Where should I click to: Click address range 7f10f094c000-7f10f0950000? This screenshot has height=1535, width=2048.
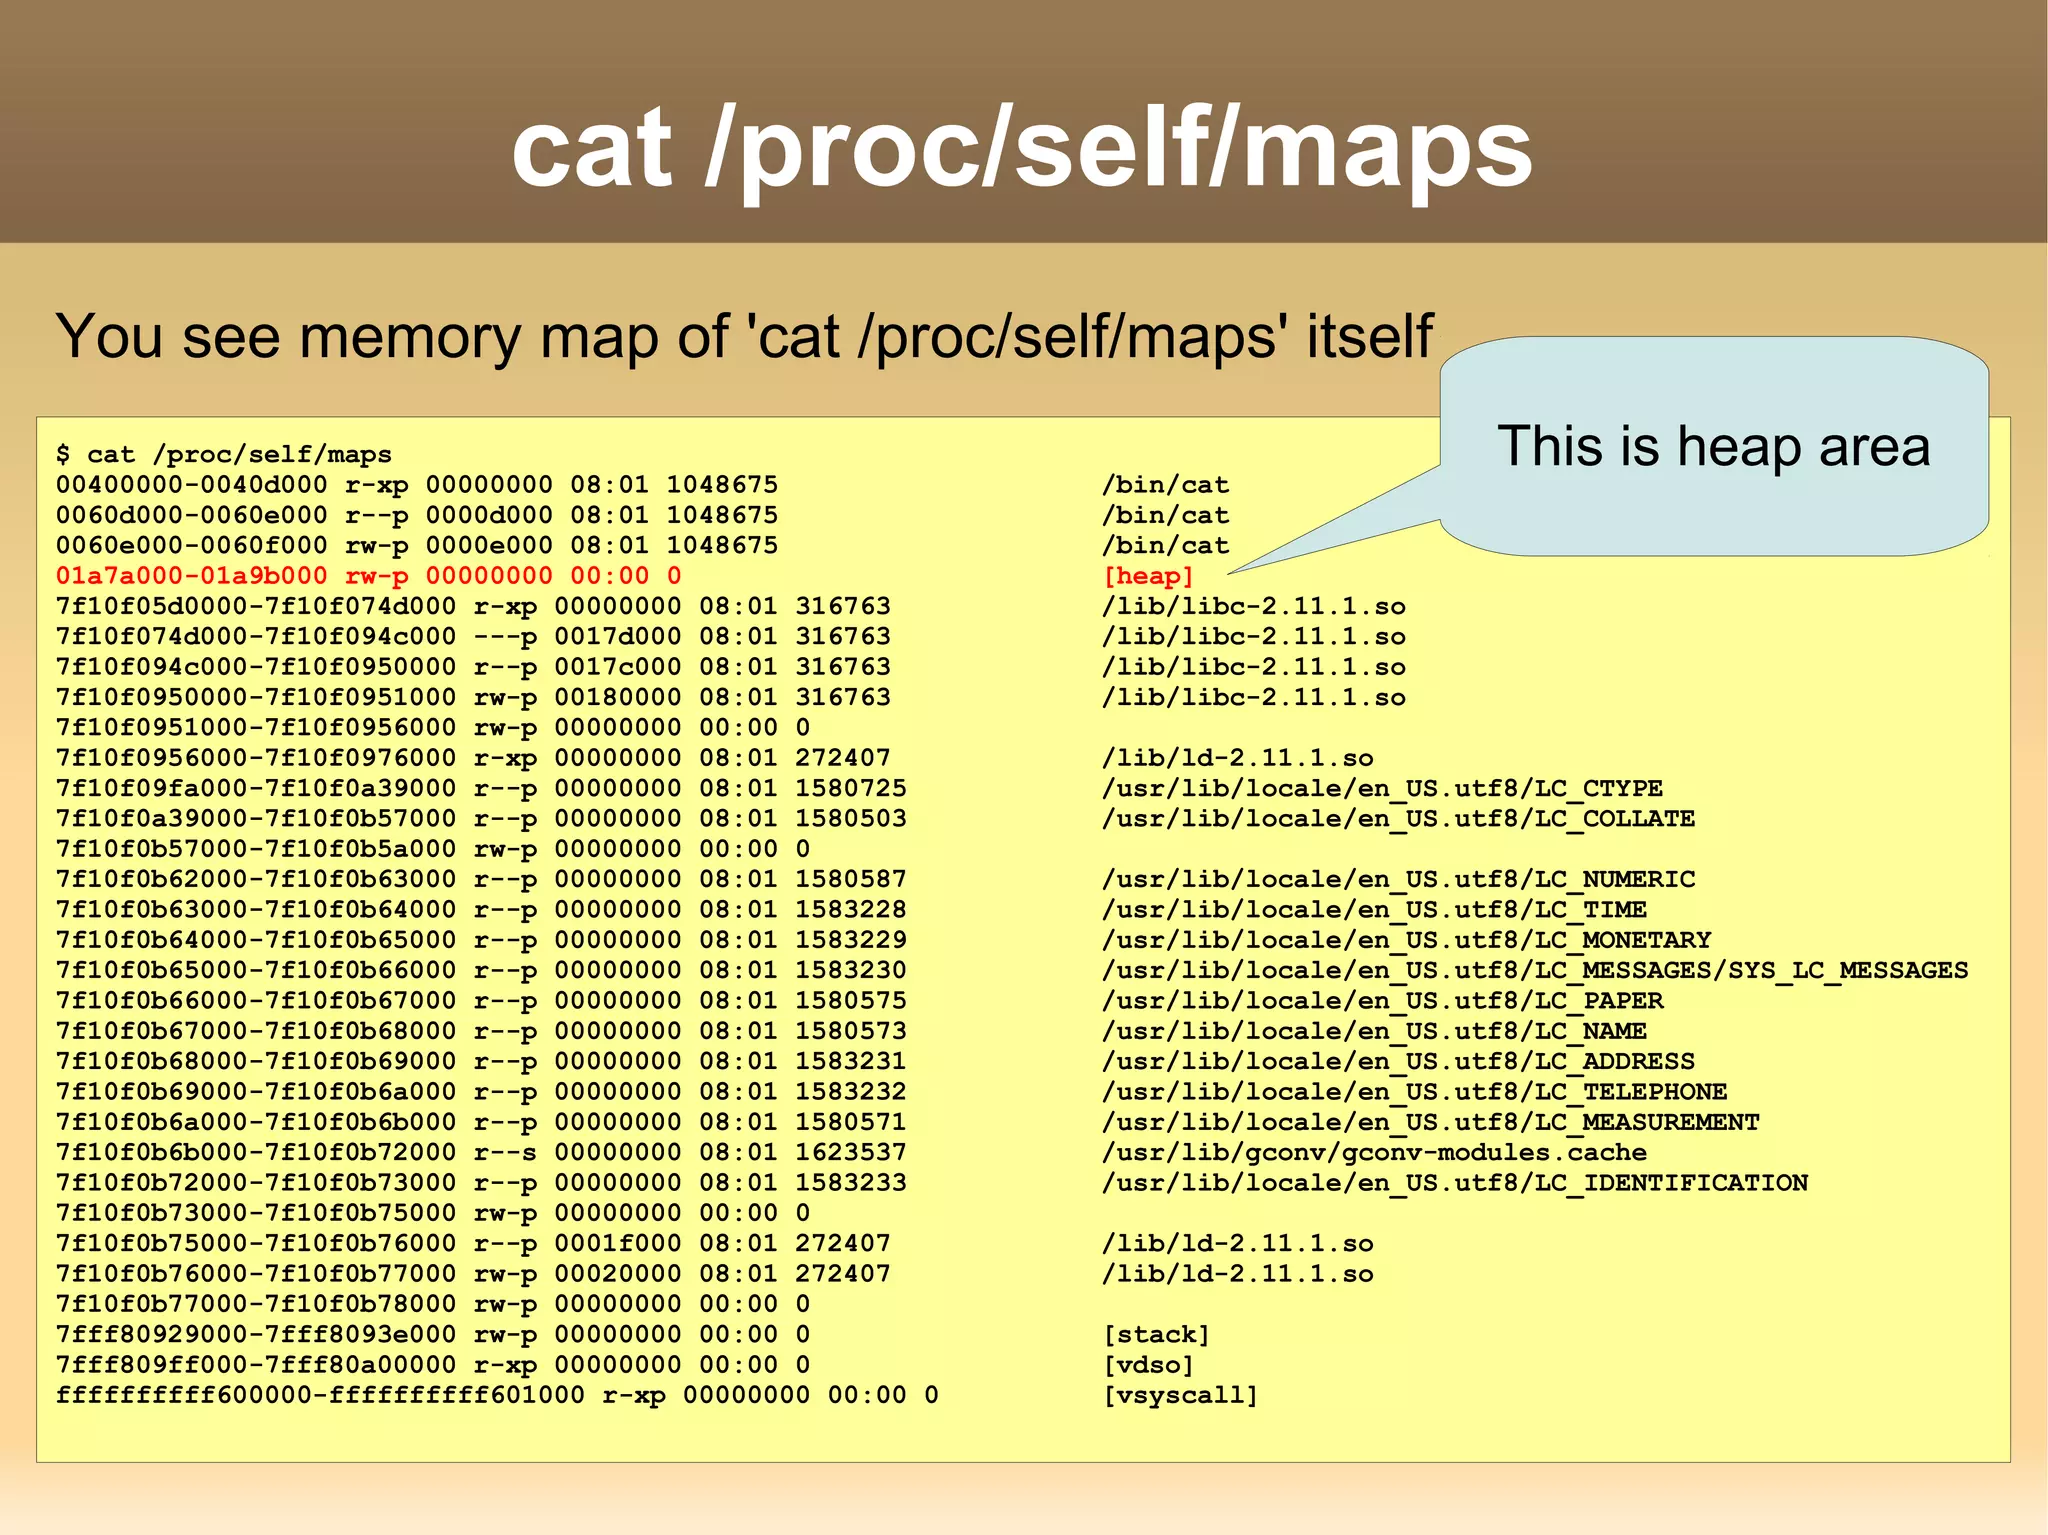256,667
